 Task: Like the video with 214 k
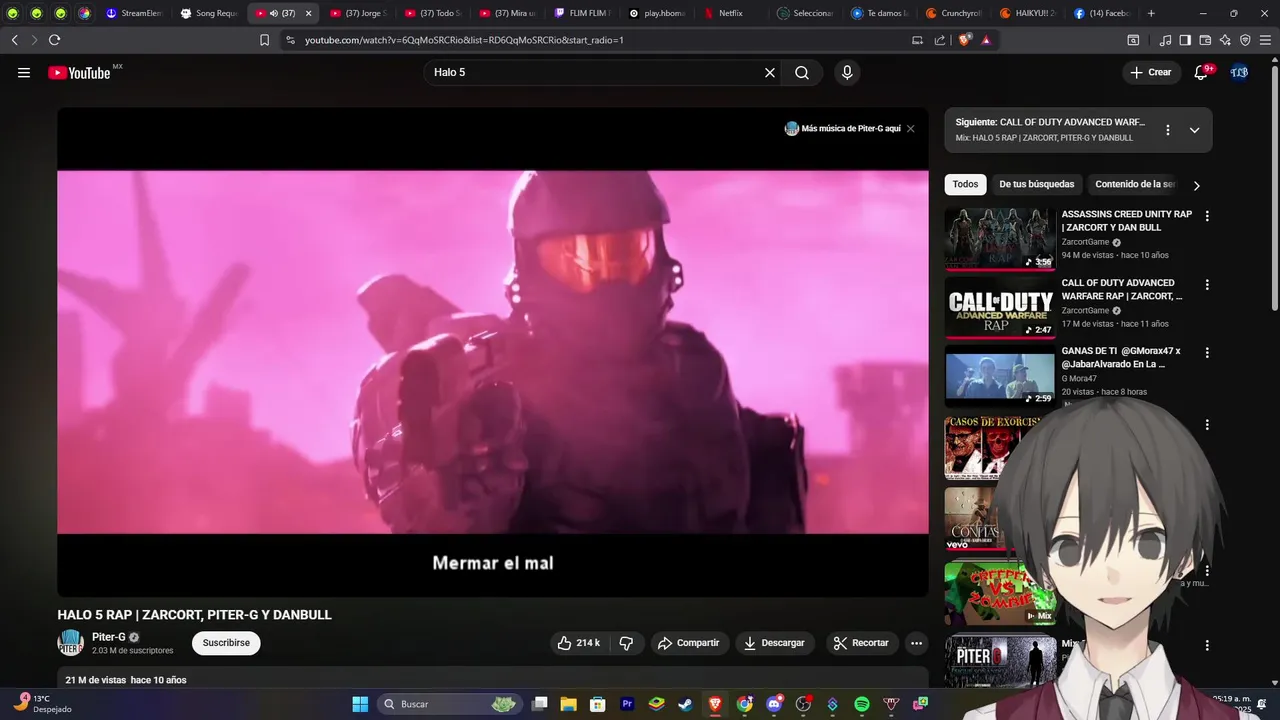(x=578, y=643)
